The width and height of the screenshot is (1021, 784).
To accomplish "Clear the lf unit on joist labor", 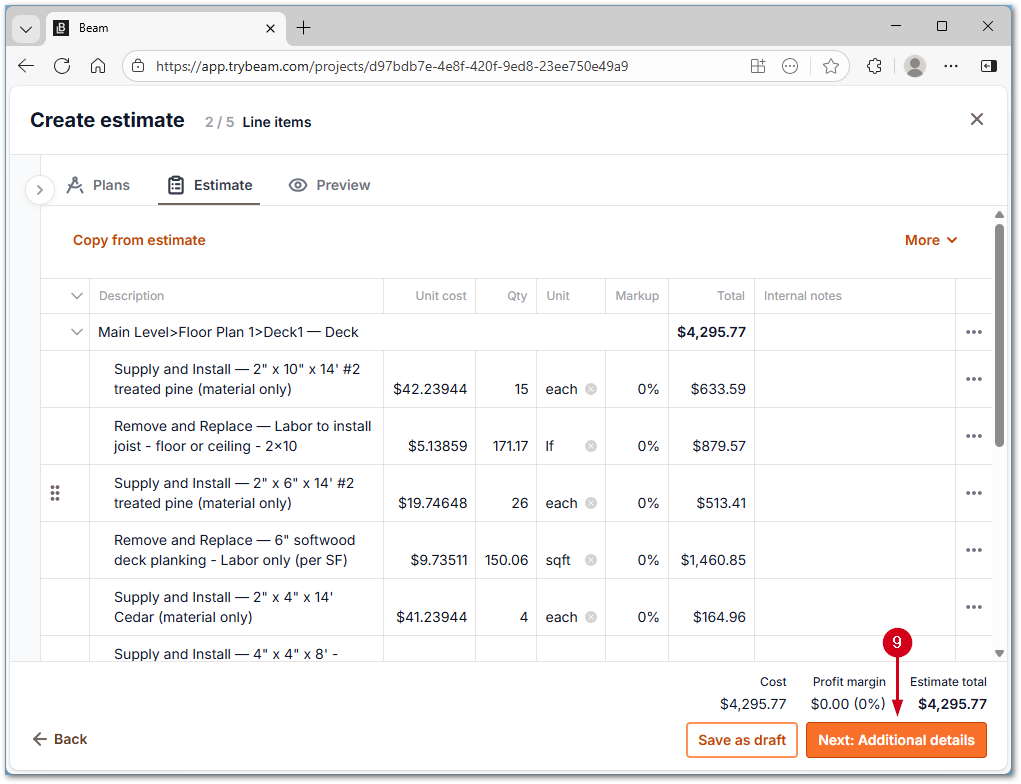I will pyautogui.click(x=591, y=446).
